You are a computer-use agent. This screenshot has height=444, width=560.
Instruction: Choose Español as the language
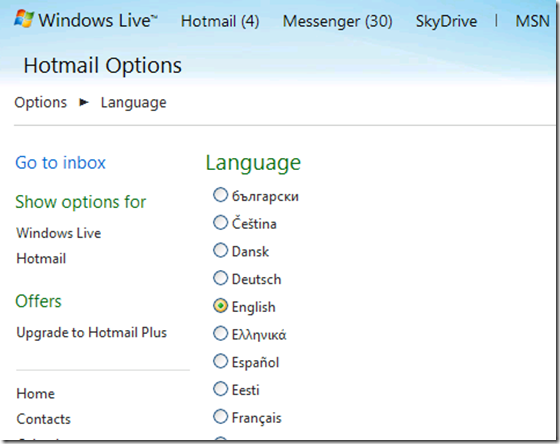[220, 361]
